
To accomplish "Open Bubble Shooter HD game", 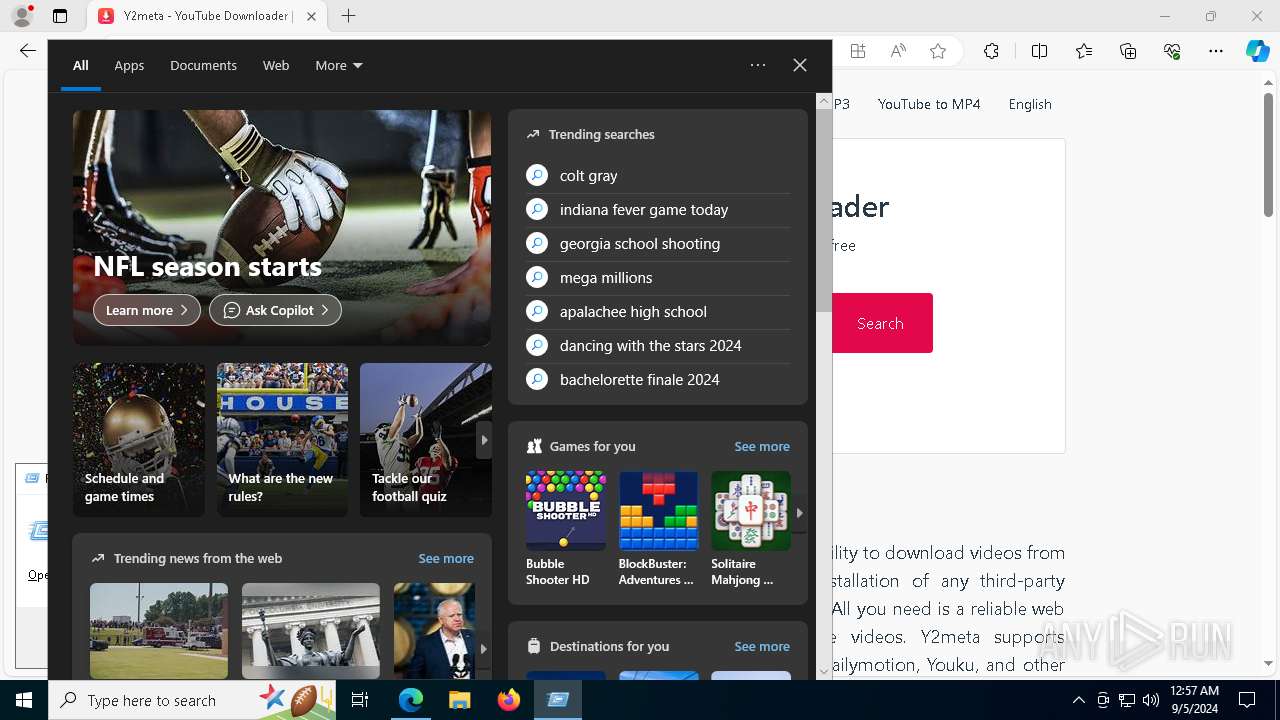I will [x=566, y=529].
